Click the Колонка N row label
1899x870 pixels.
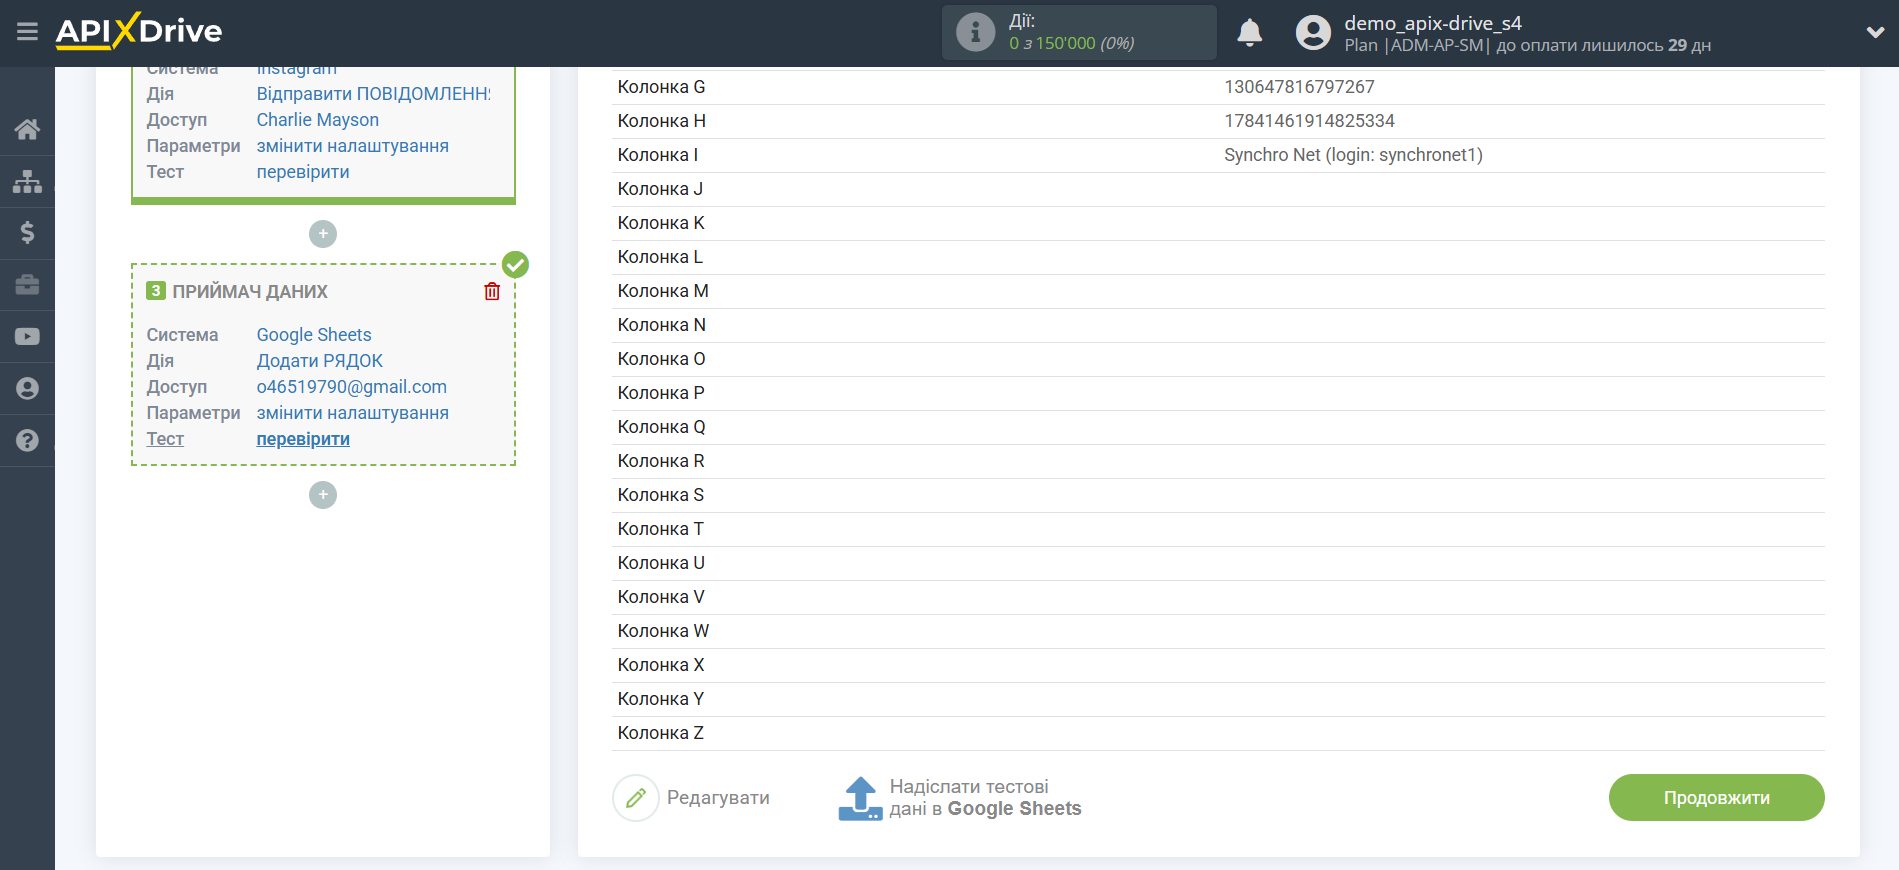coord(662,325)
